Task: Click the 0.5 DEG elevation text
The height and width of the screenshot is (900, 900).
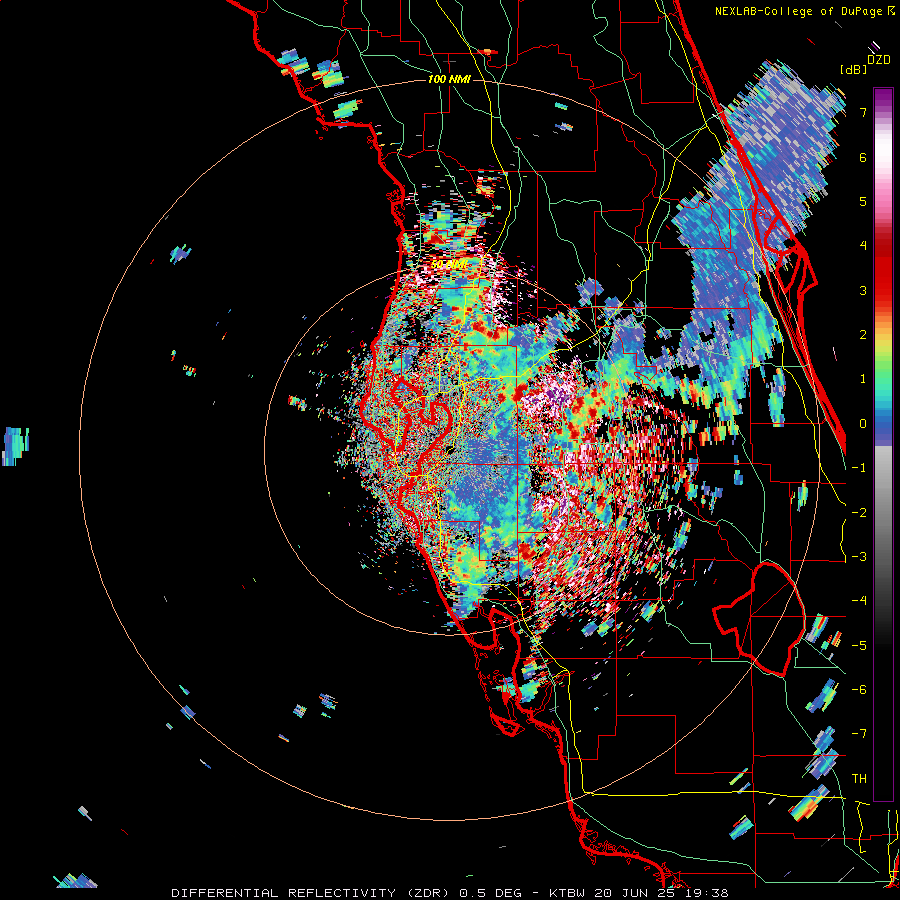Action: click(491, 893)
